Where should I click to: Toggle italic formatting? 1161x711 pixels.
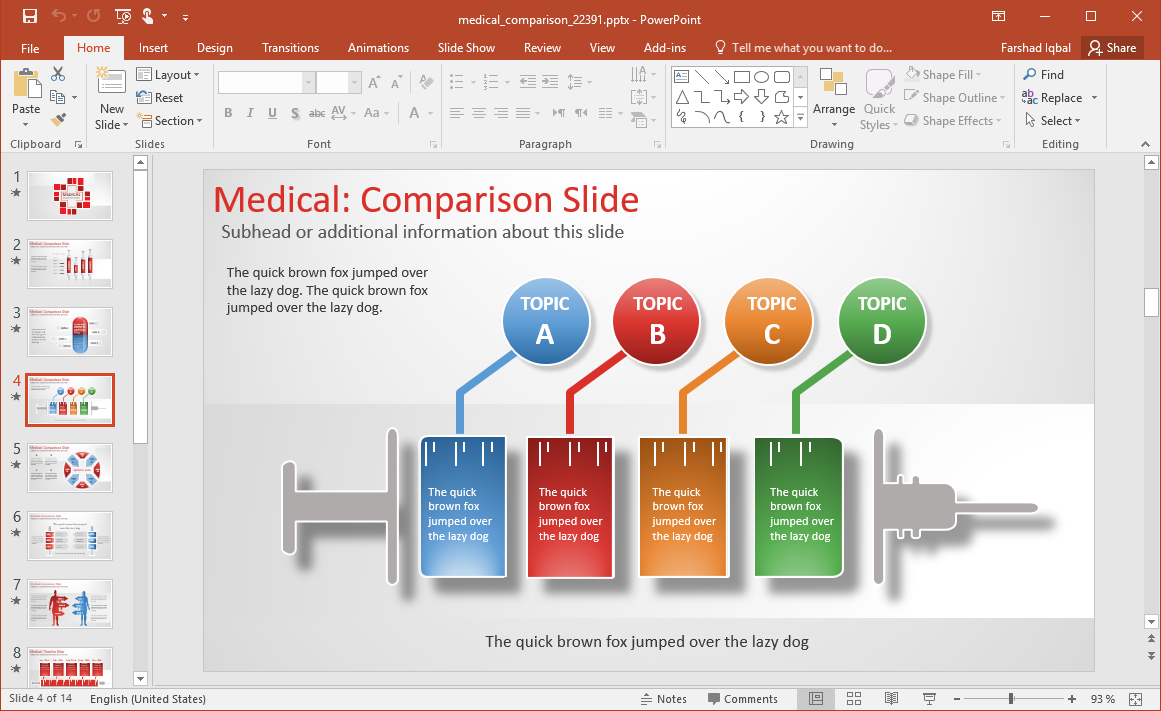[x=250, y=113]
